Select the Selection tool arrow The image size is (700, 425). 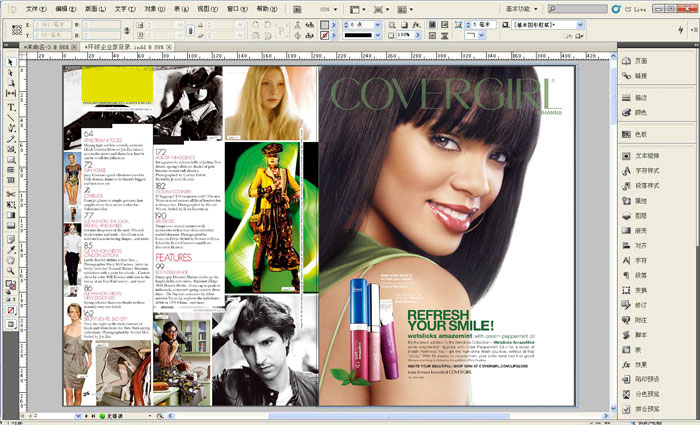point(10,62)
